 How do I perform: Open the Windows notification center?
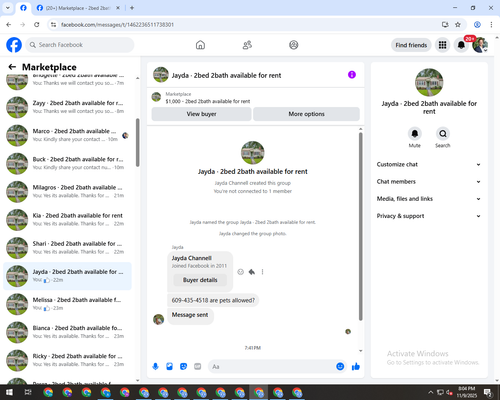488,392
